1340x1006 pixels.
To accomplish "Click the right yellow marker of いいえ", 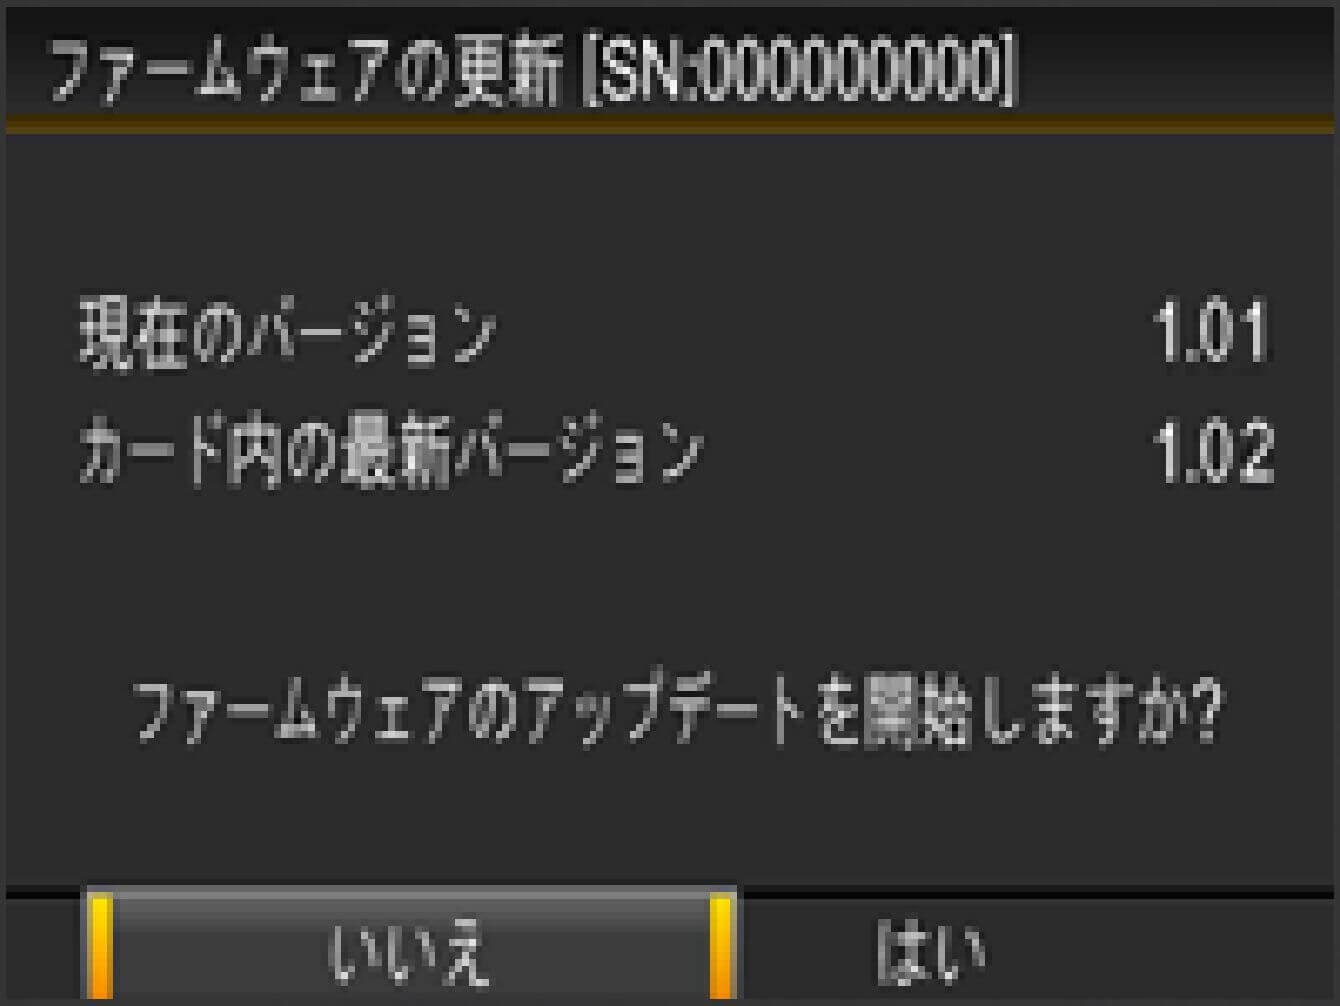I will coord(721,947).
